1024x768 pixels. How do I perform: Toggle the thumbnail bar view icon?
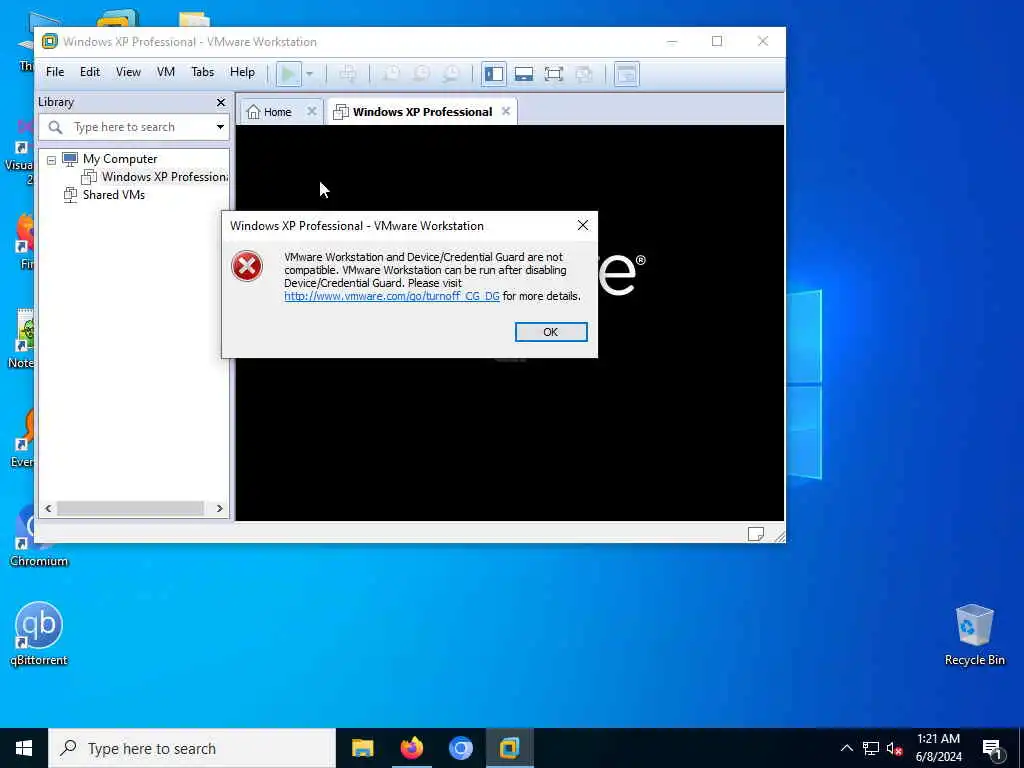(524, 74)
